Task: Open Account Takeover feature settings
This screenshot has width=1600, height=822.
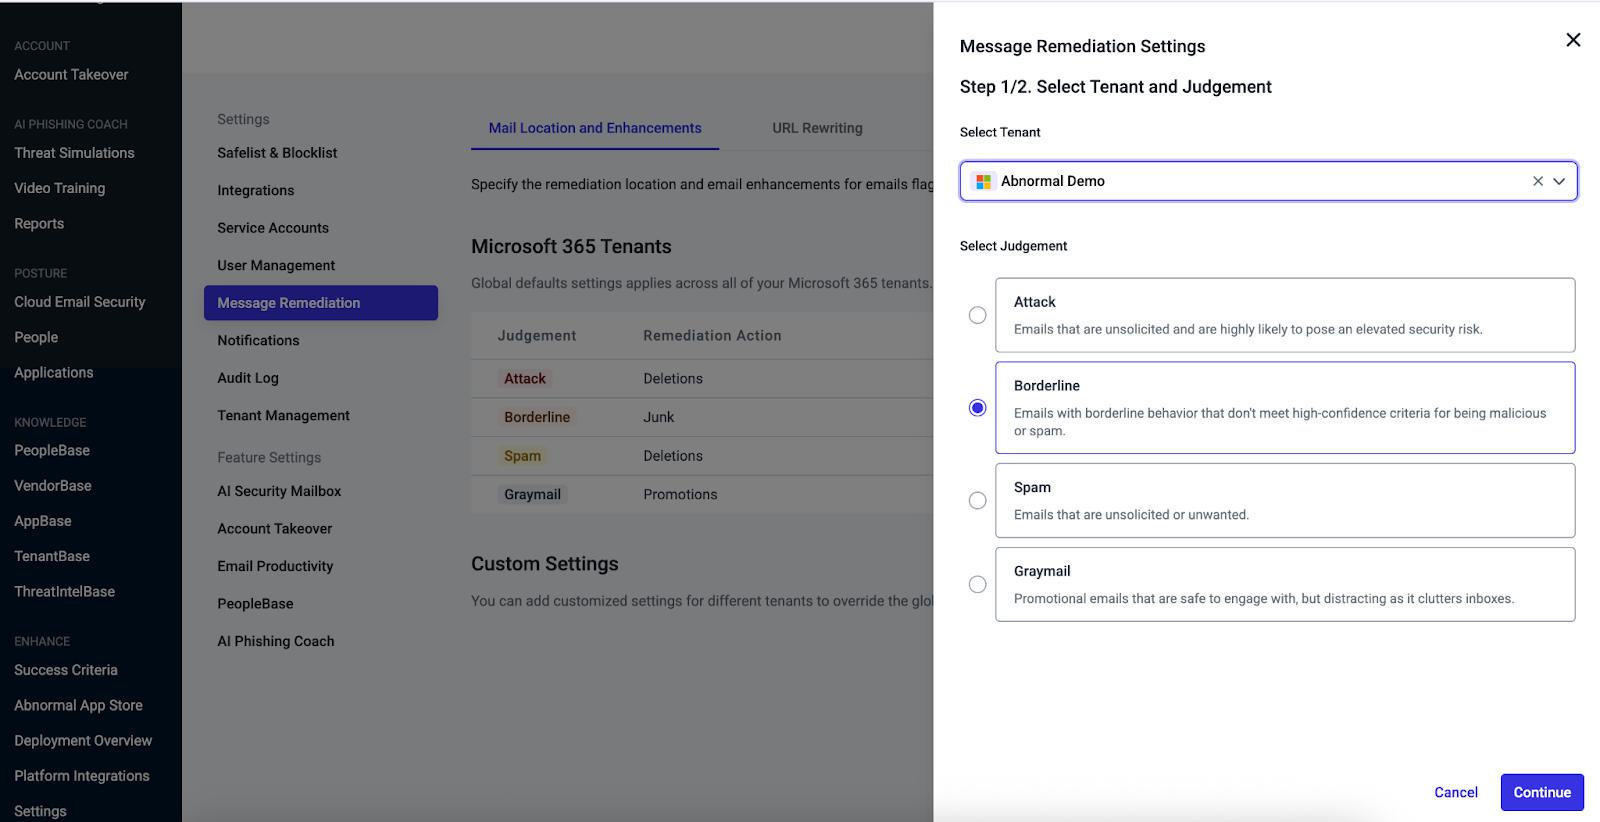Action: pos(275,528)
